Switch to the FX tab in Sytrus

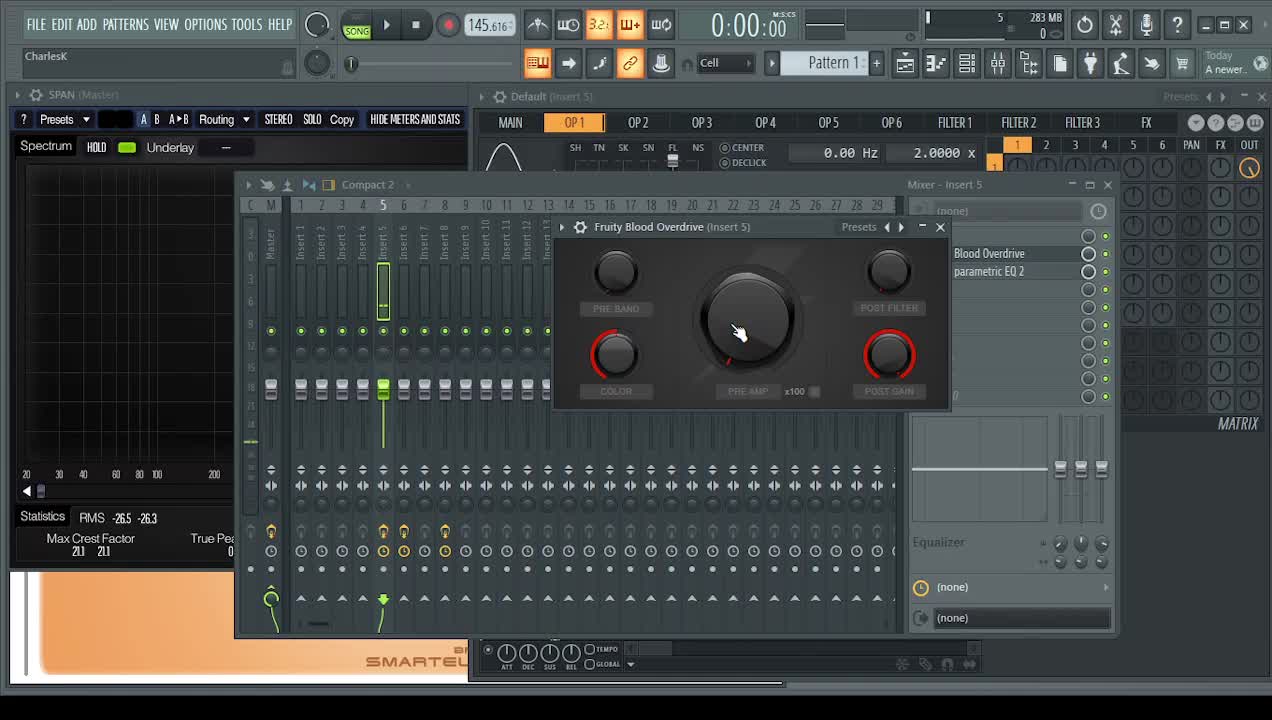(1146, 122)
